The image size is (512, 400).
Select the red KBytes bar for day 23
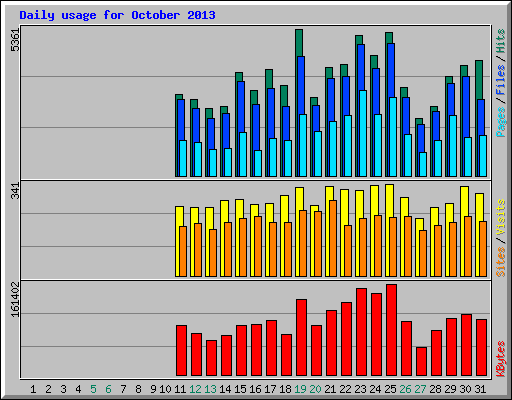[361, 332]
